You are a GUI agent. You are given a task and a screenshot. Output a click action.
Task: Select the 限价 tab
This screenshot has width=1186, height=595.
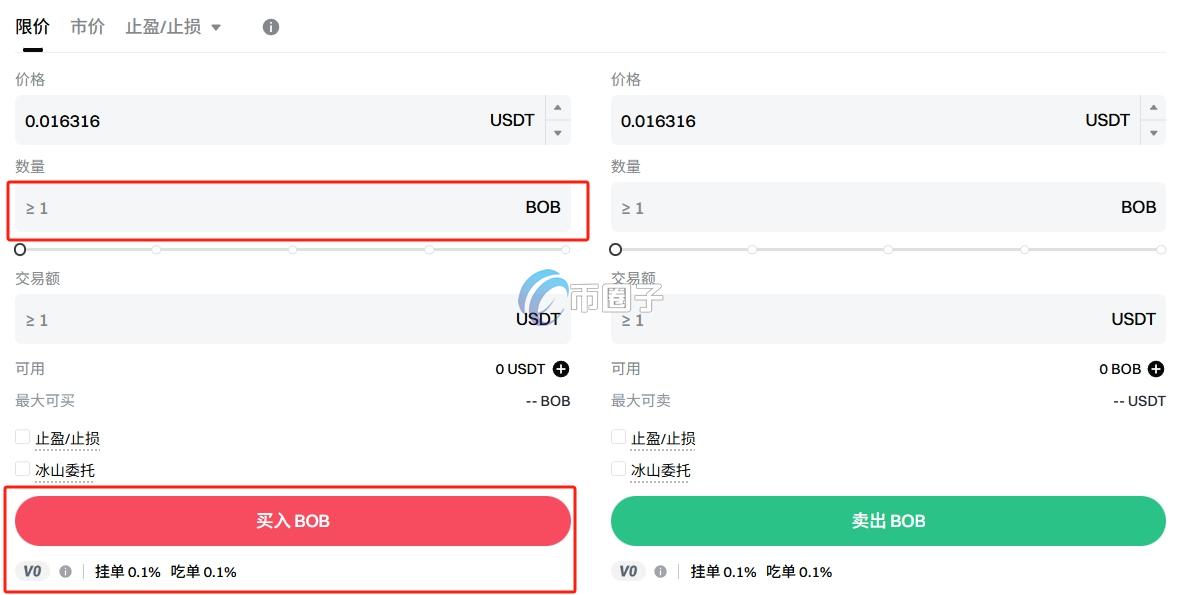pos(31,27)
